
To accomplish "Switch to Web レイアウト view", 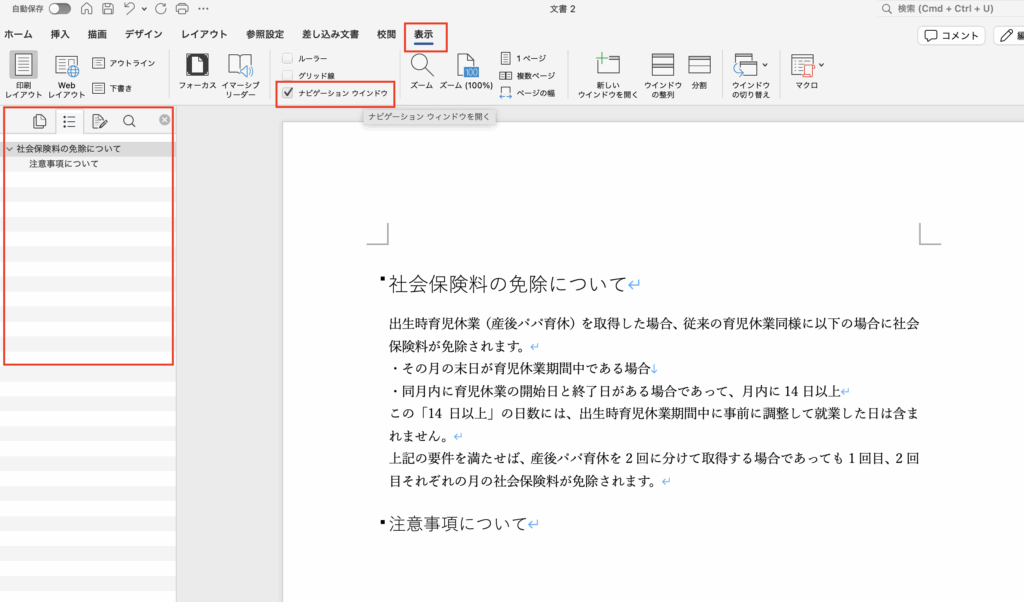I will 66,66.
